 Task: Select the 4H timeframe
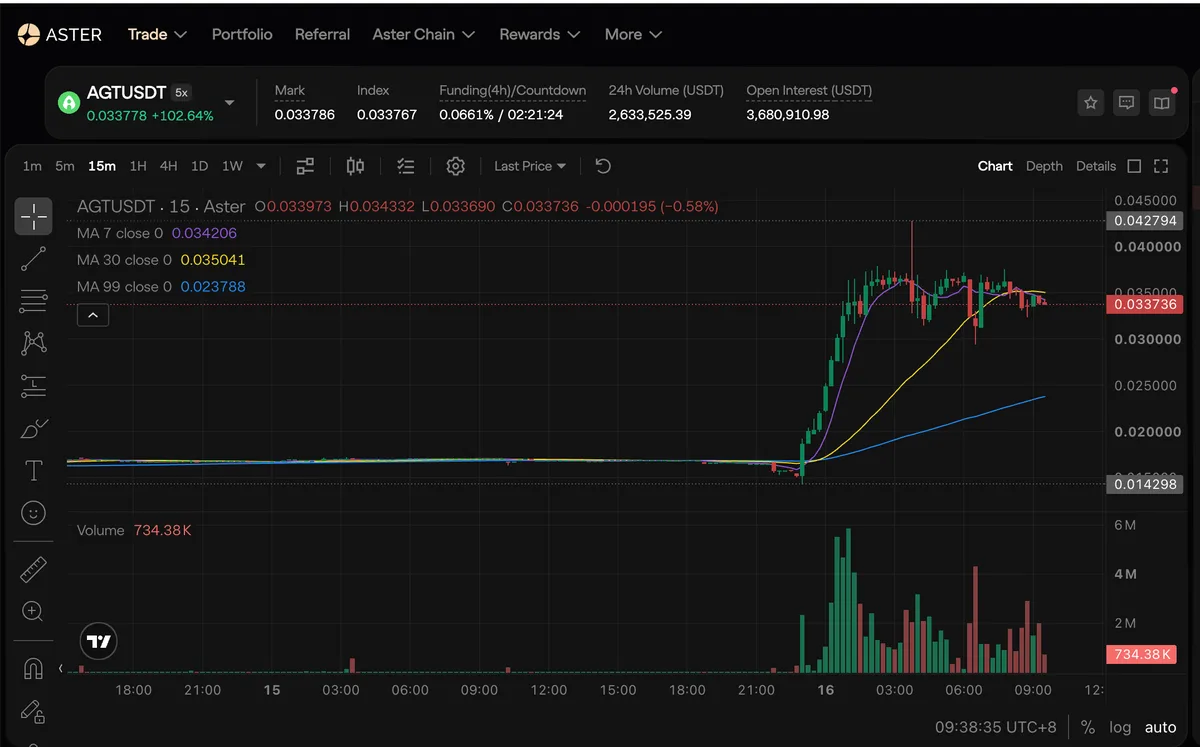168,166
